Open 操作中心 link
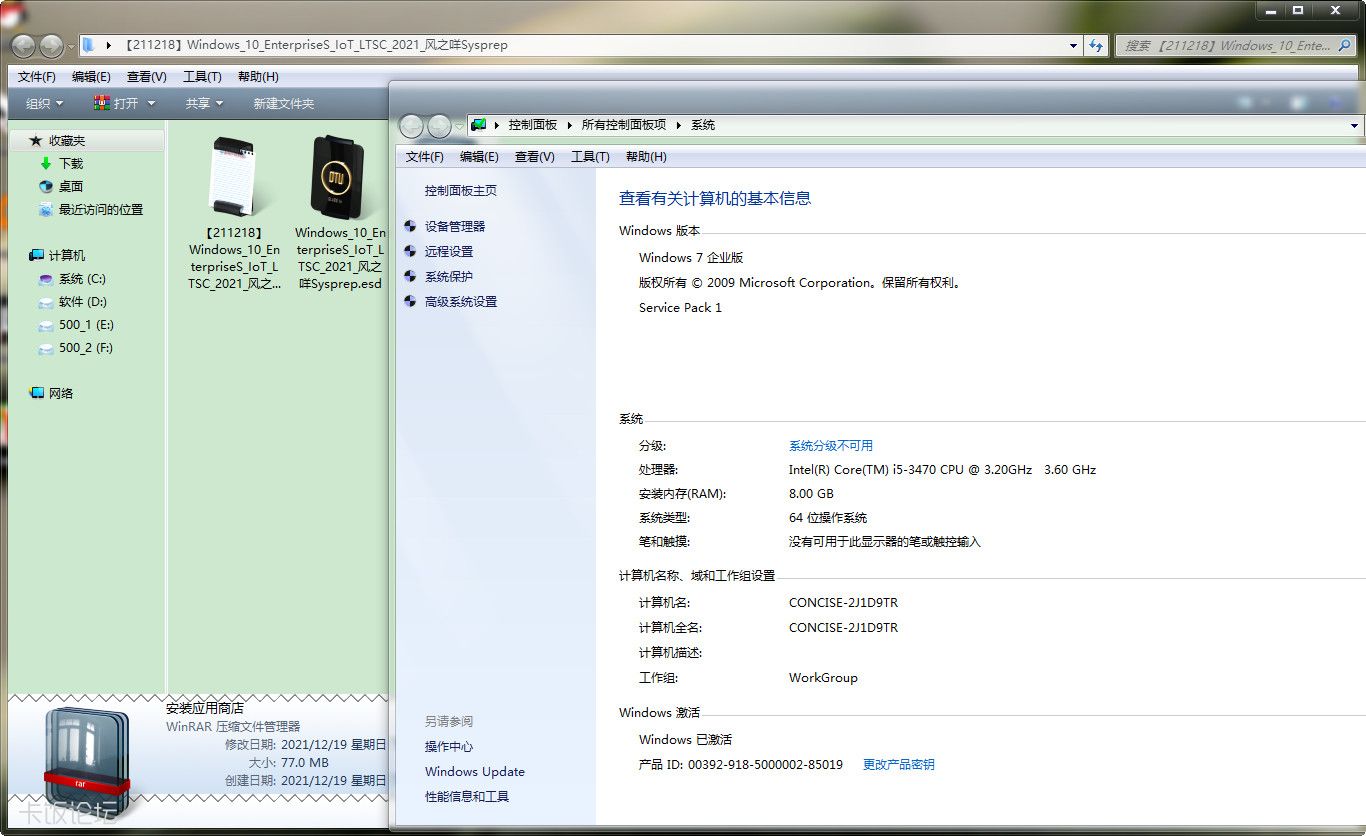The image size is (1366, 836). (x=449, y=747)
